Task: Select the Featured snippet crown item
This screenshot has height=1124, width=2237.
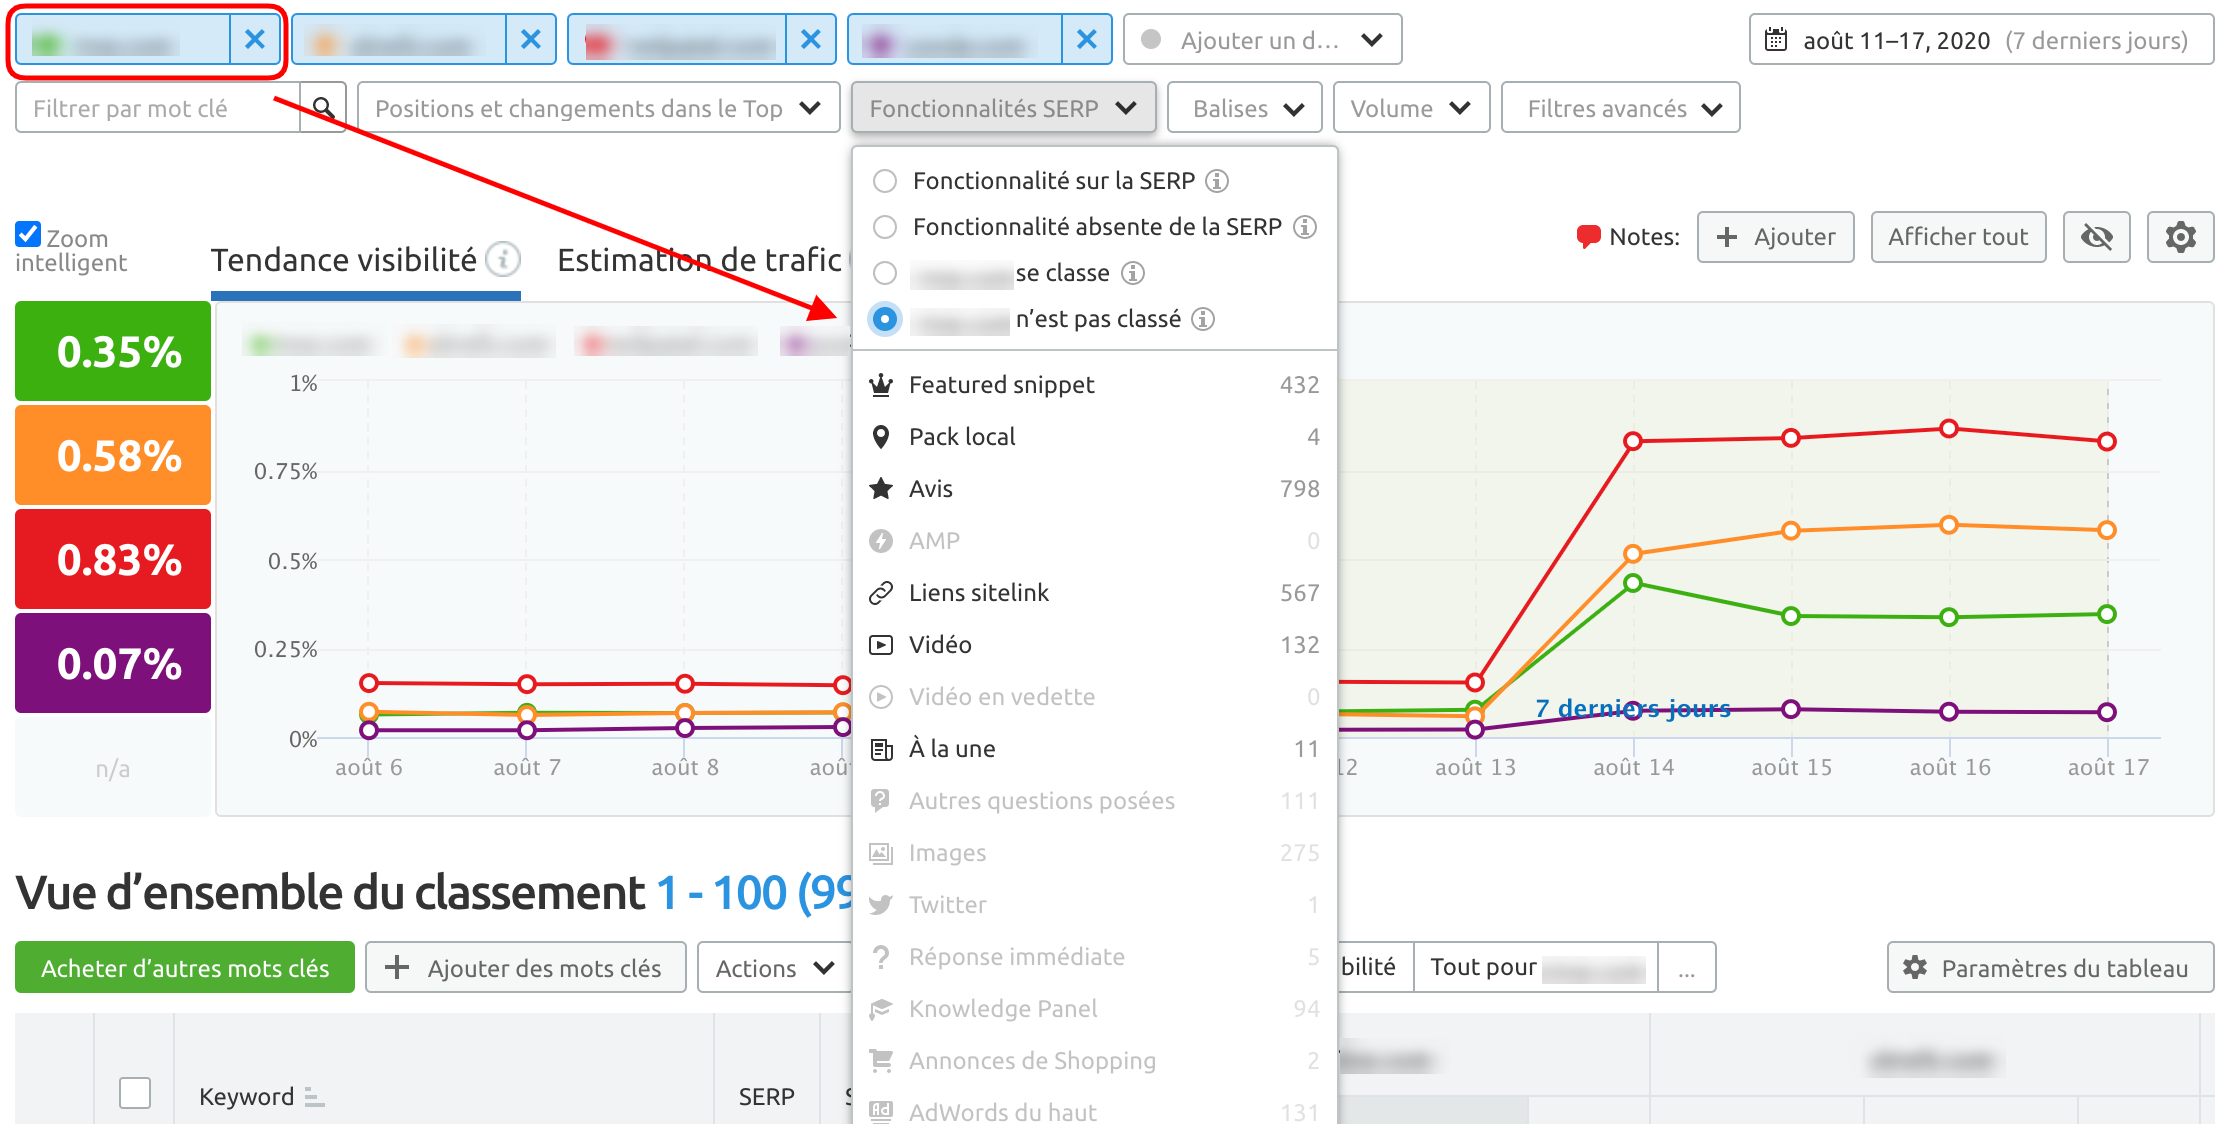Action: pyautogui.click(x=1001, y=385)
